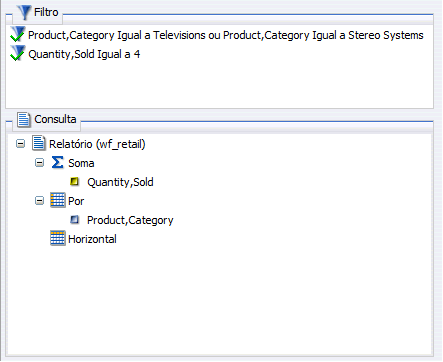
Task: Collapse the Relatório (wf_retail) node
Action: (21, 144)
